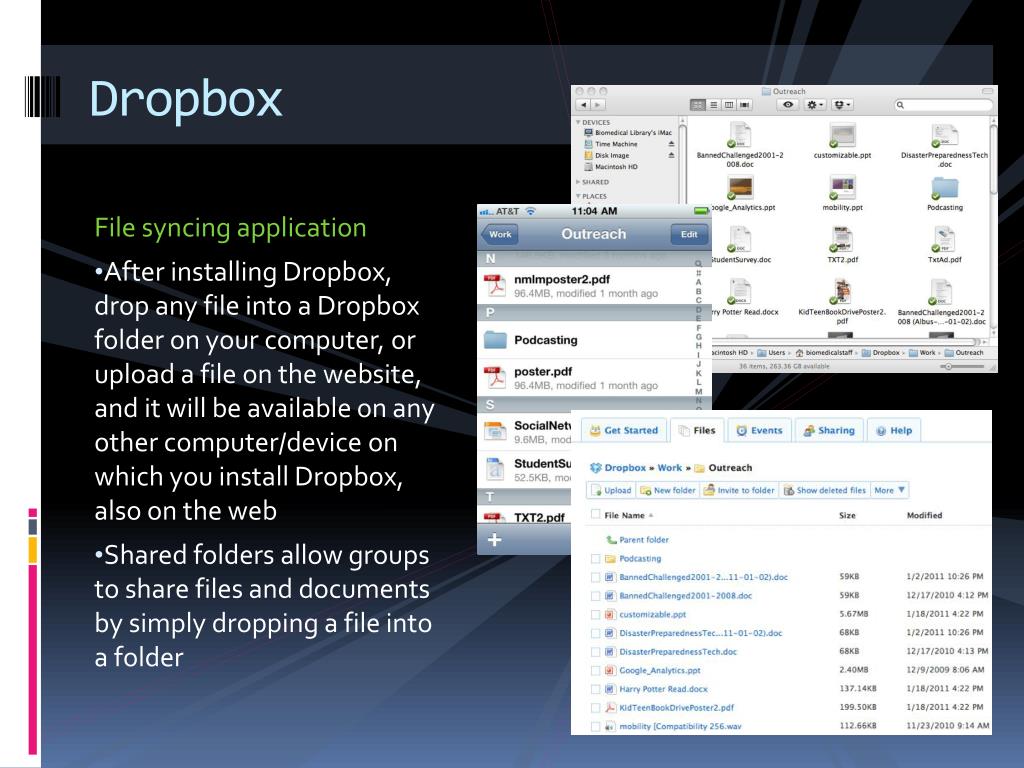
Task: Click the Upload icon button on web
Action: tap(611, 491)
